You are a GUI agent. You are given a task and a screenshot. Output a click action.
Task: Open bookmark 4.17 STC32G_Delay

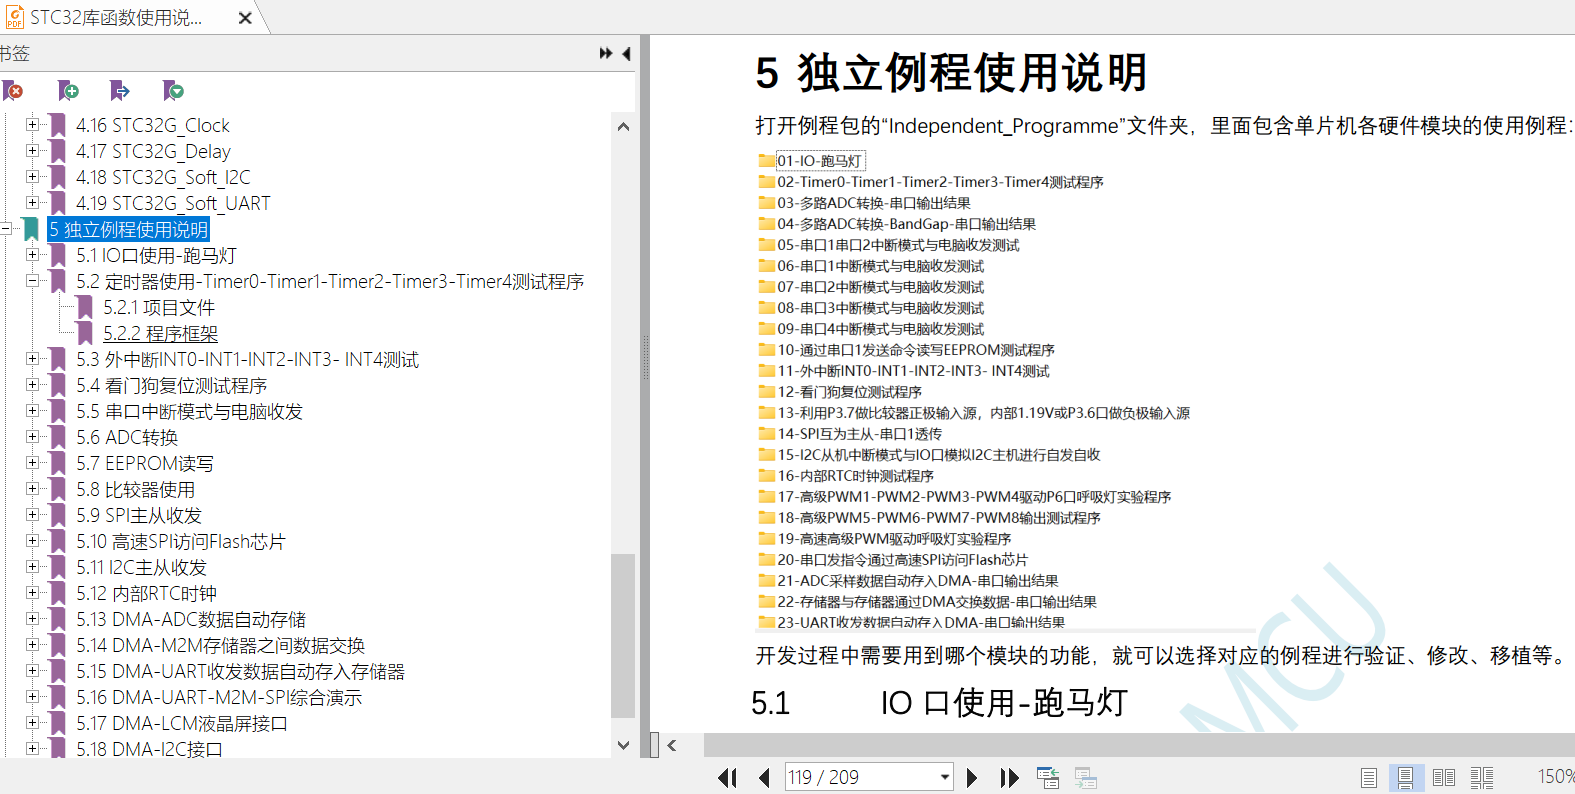[x=153, y=151]
